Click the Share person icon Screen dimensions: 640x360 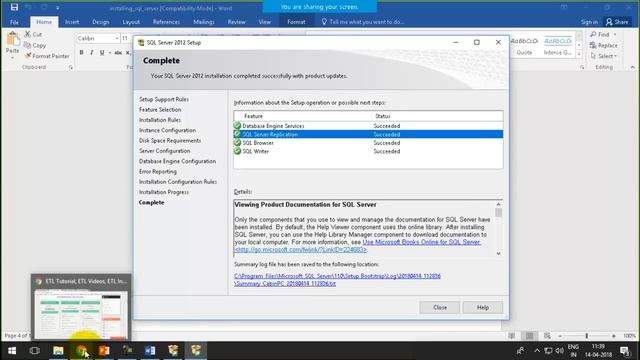(x=609, y=22)
